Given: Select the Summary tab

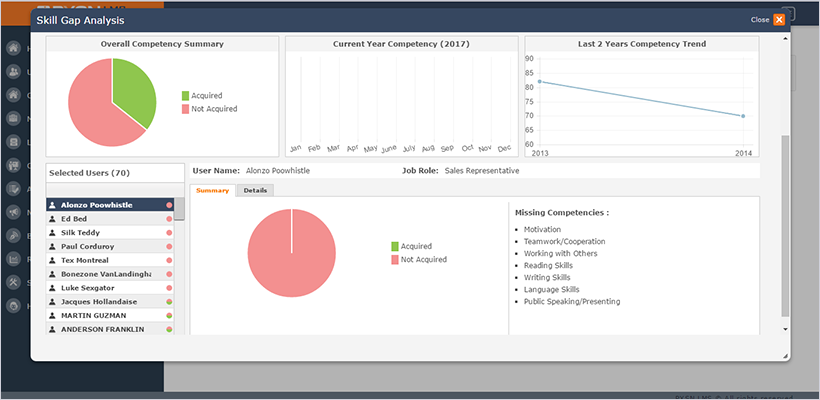Looking at the screenshot, I should pyautogui.click(x=212, y=190).
